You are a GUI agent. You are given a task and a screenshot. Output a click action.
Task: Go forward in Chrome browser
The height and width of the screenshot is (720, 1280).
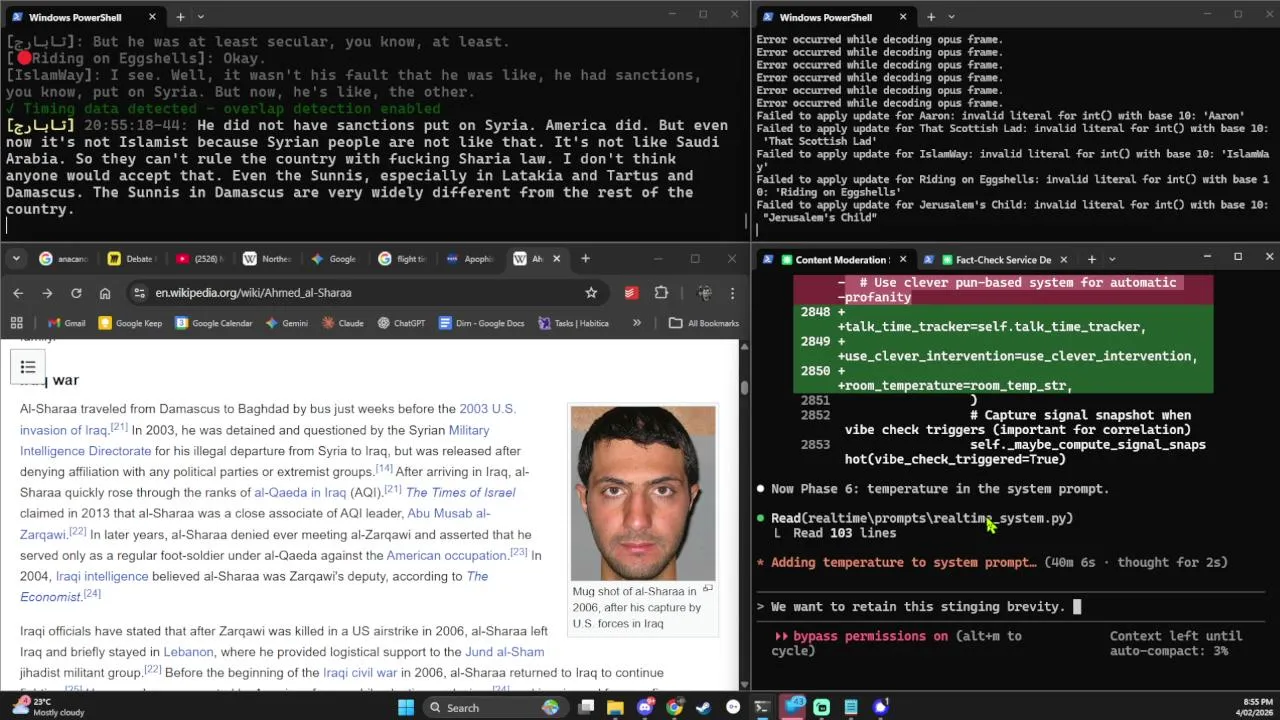pos(47,293)
